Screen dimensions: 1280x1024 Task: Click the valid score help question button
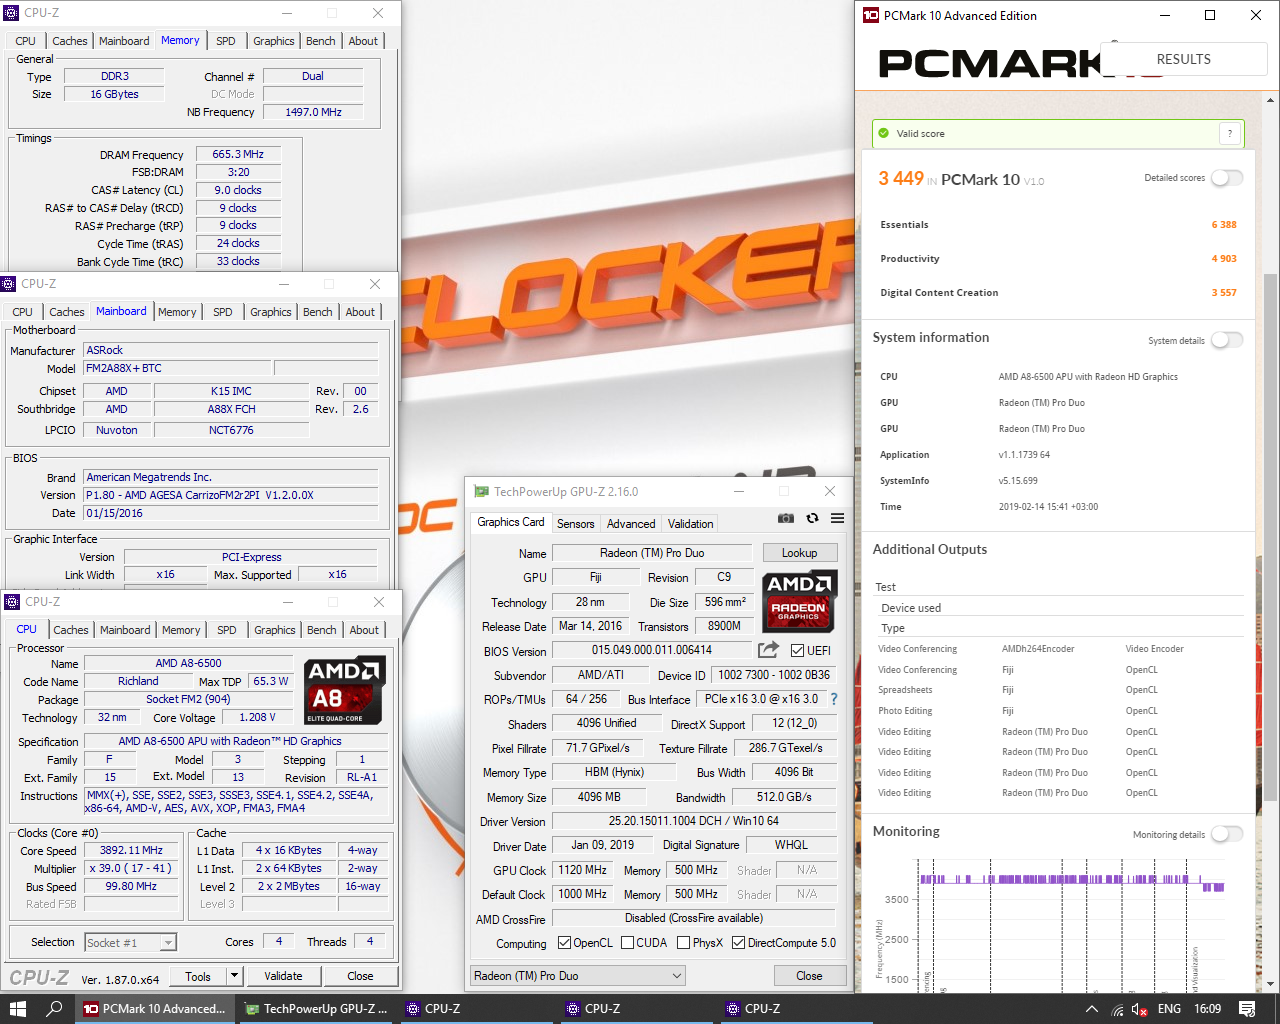[x=1230, y=133]
